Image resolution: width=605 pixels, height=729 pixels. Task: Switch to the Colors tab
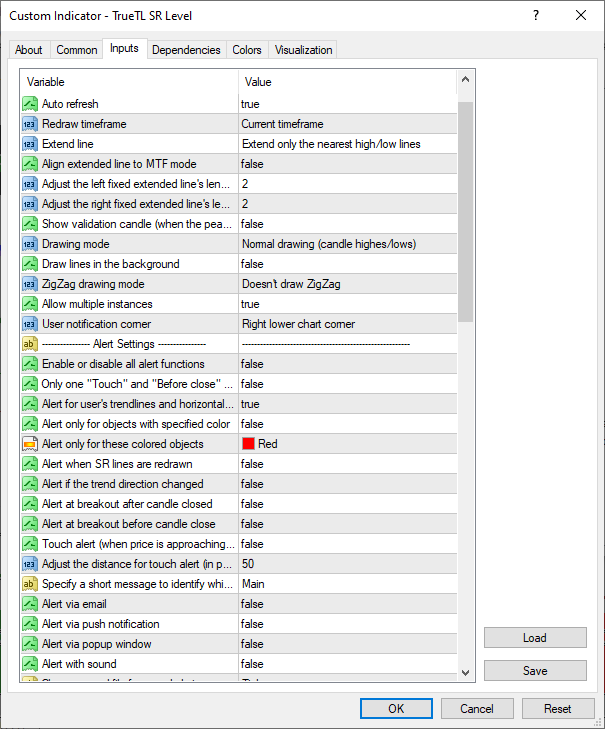247,50
